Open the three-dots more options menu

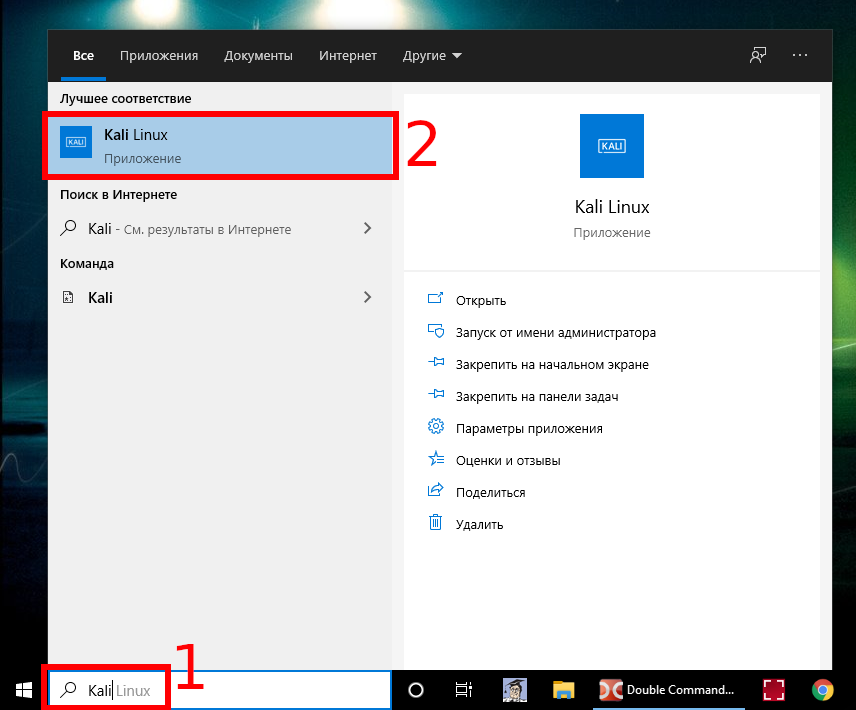point(800,56)
